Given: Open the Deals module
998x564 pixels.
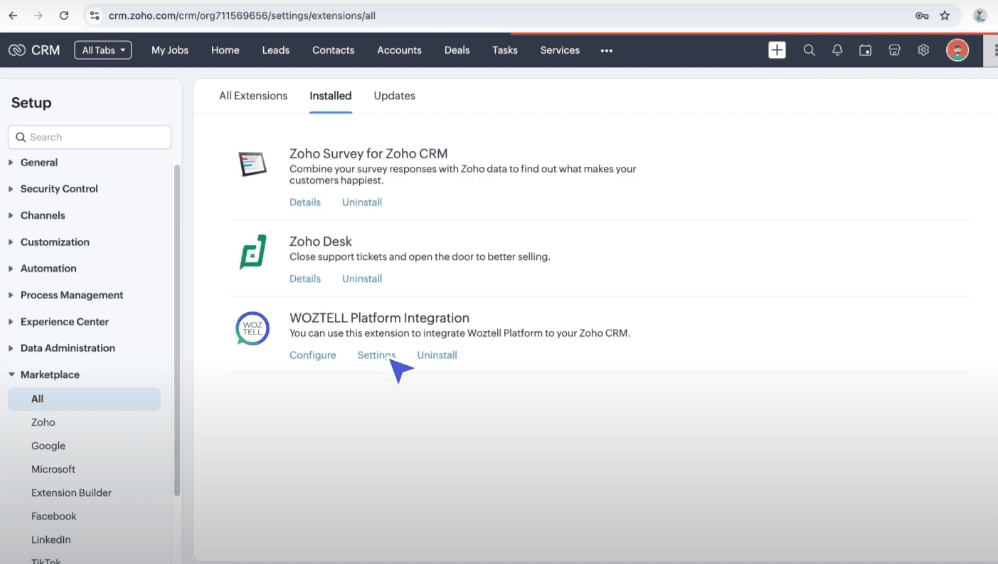Looking at the screenshot, I should coord(457,50).
